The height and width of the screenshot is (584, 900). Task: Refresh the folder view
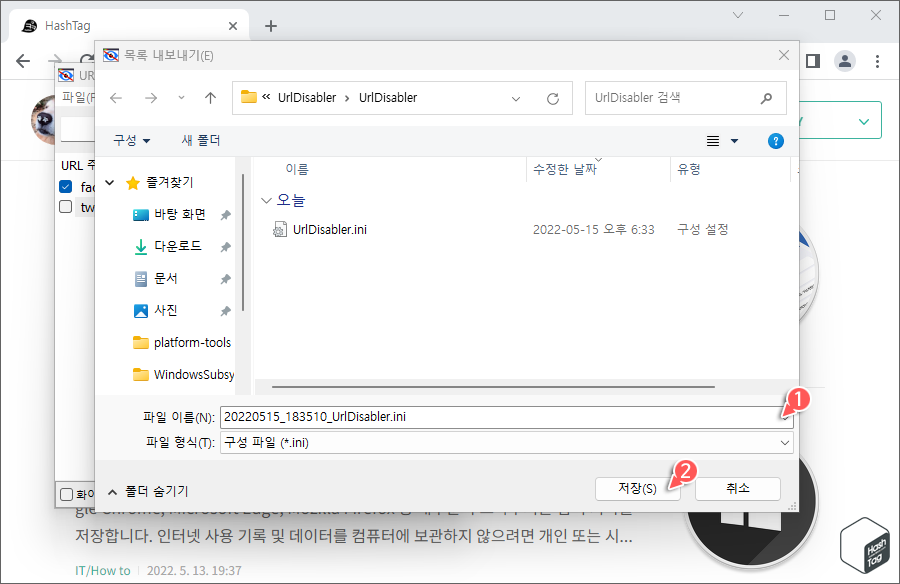coord(552,97)
